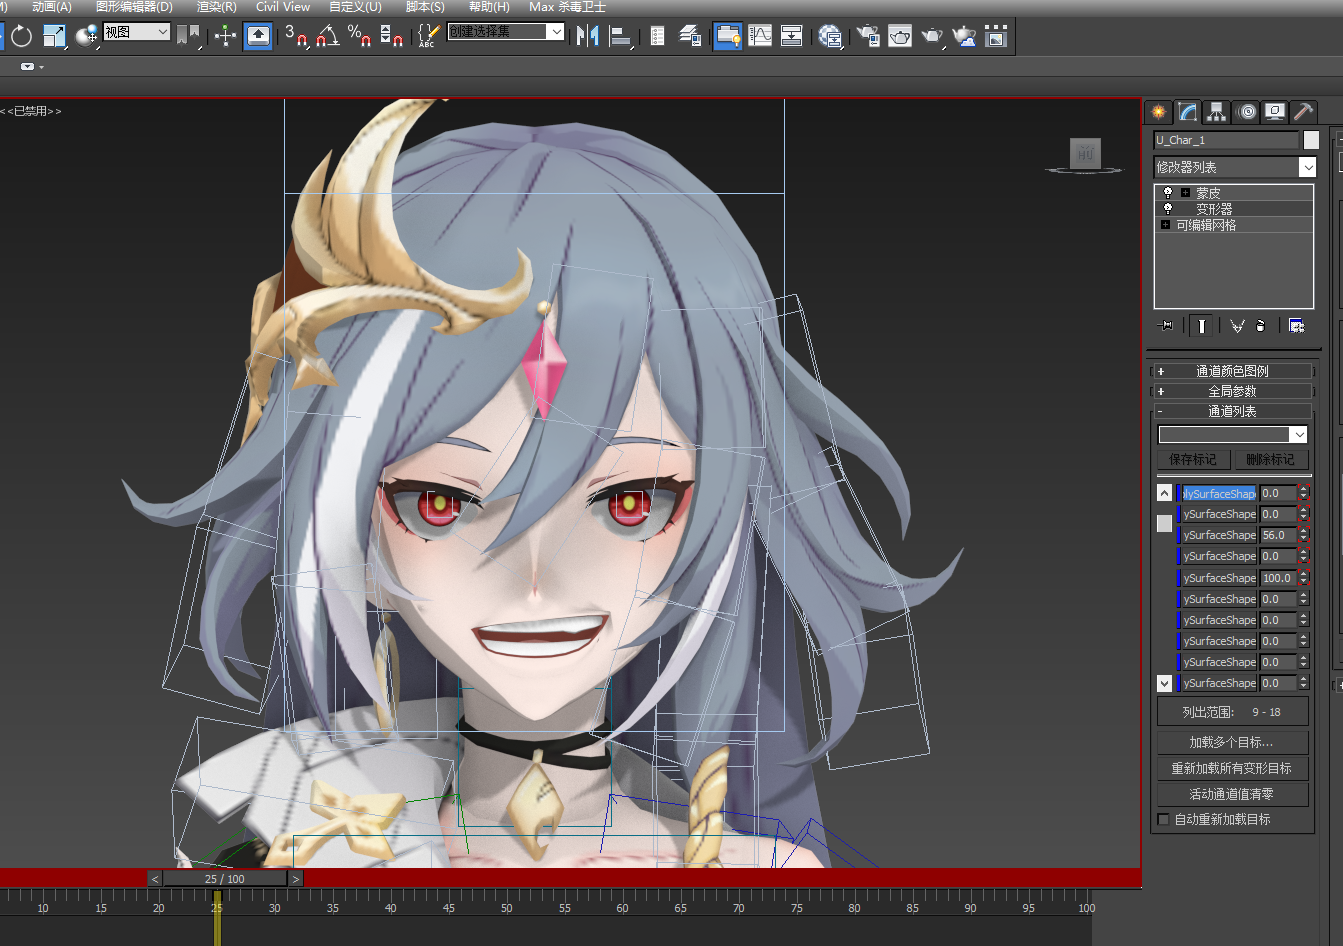1343x946 pixels.
Task: Open the Material Editor icon
Action: pos(830,37)
